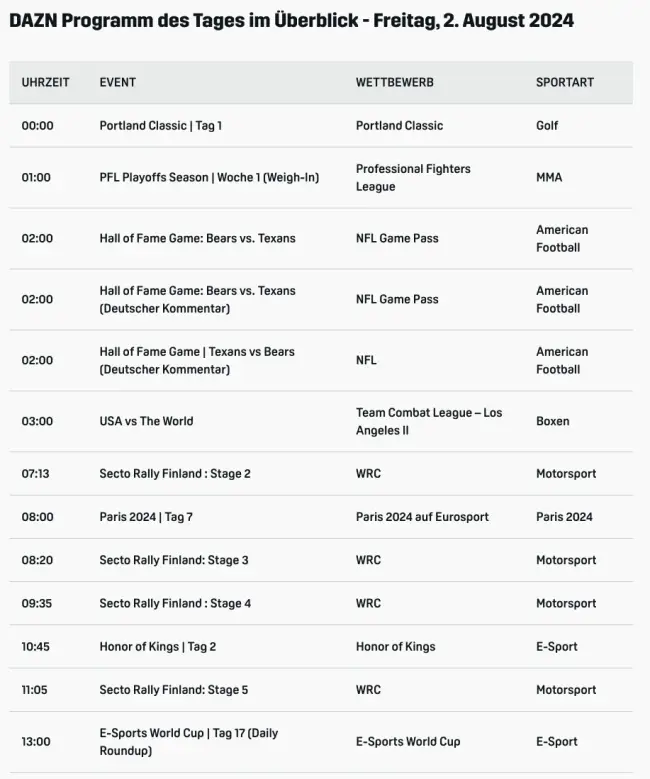Viewport: 650px width, 779px height.
Task: Click the WETTBEWERB column header
Action: coord(394,82)
